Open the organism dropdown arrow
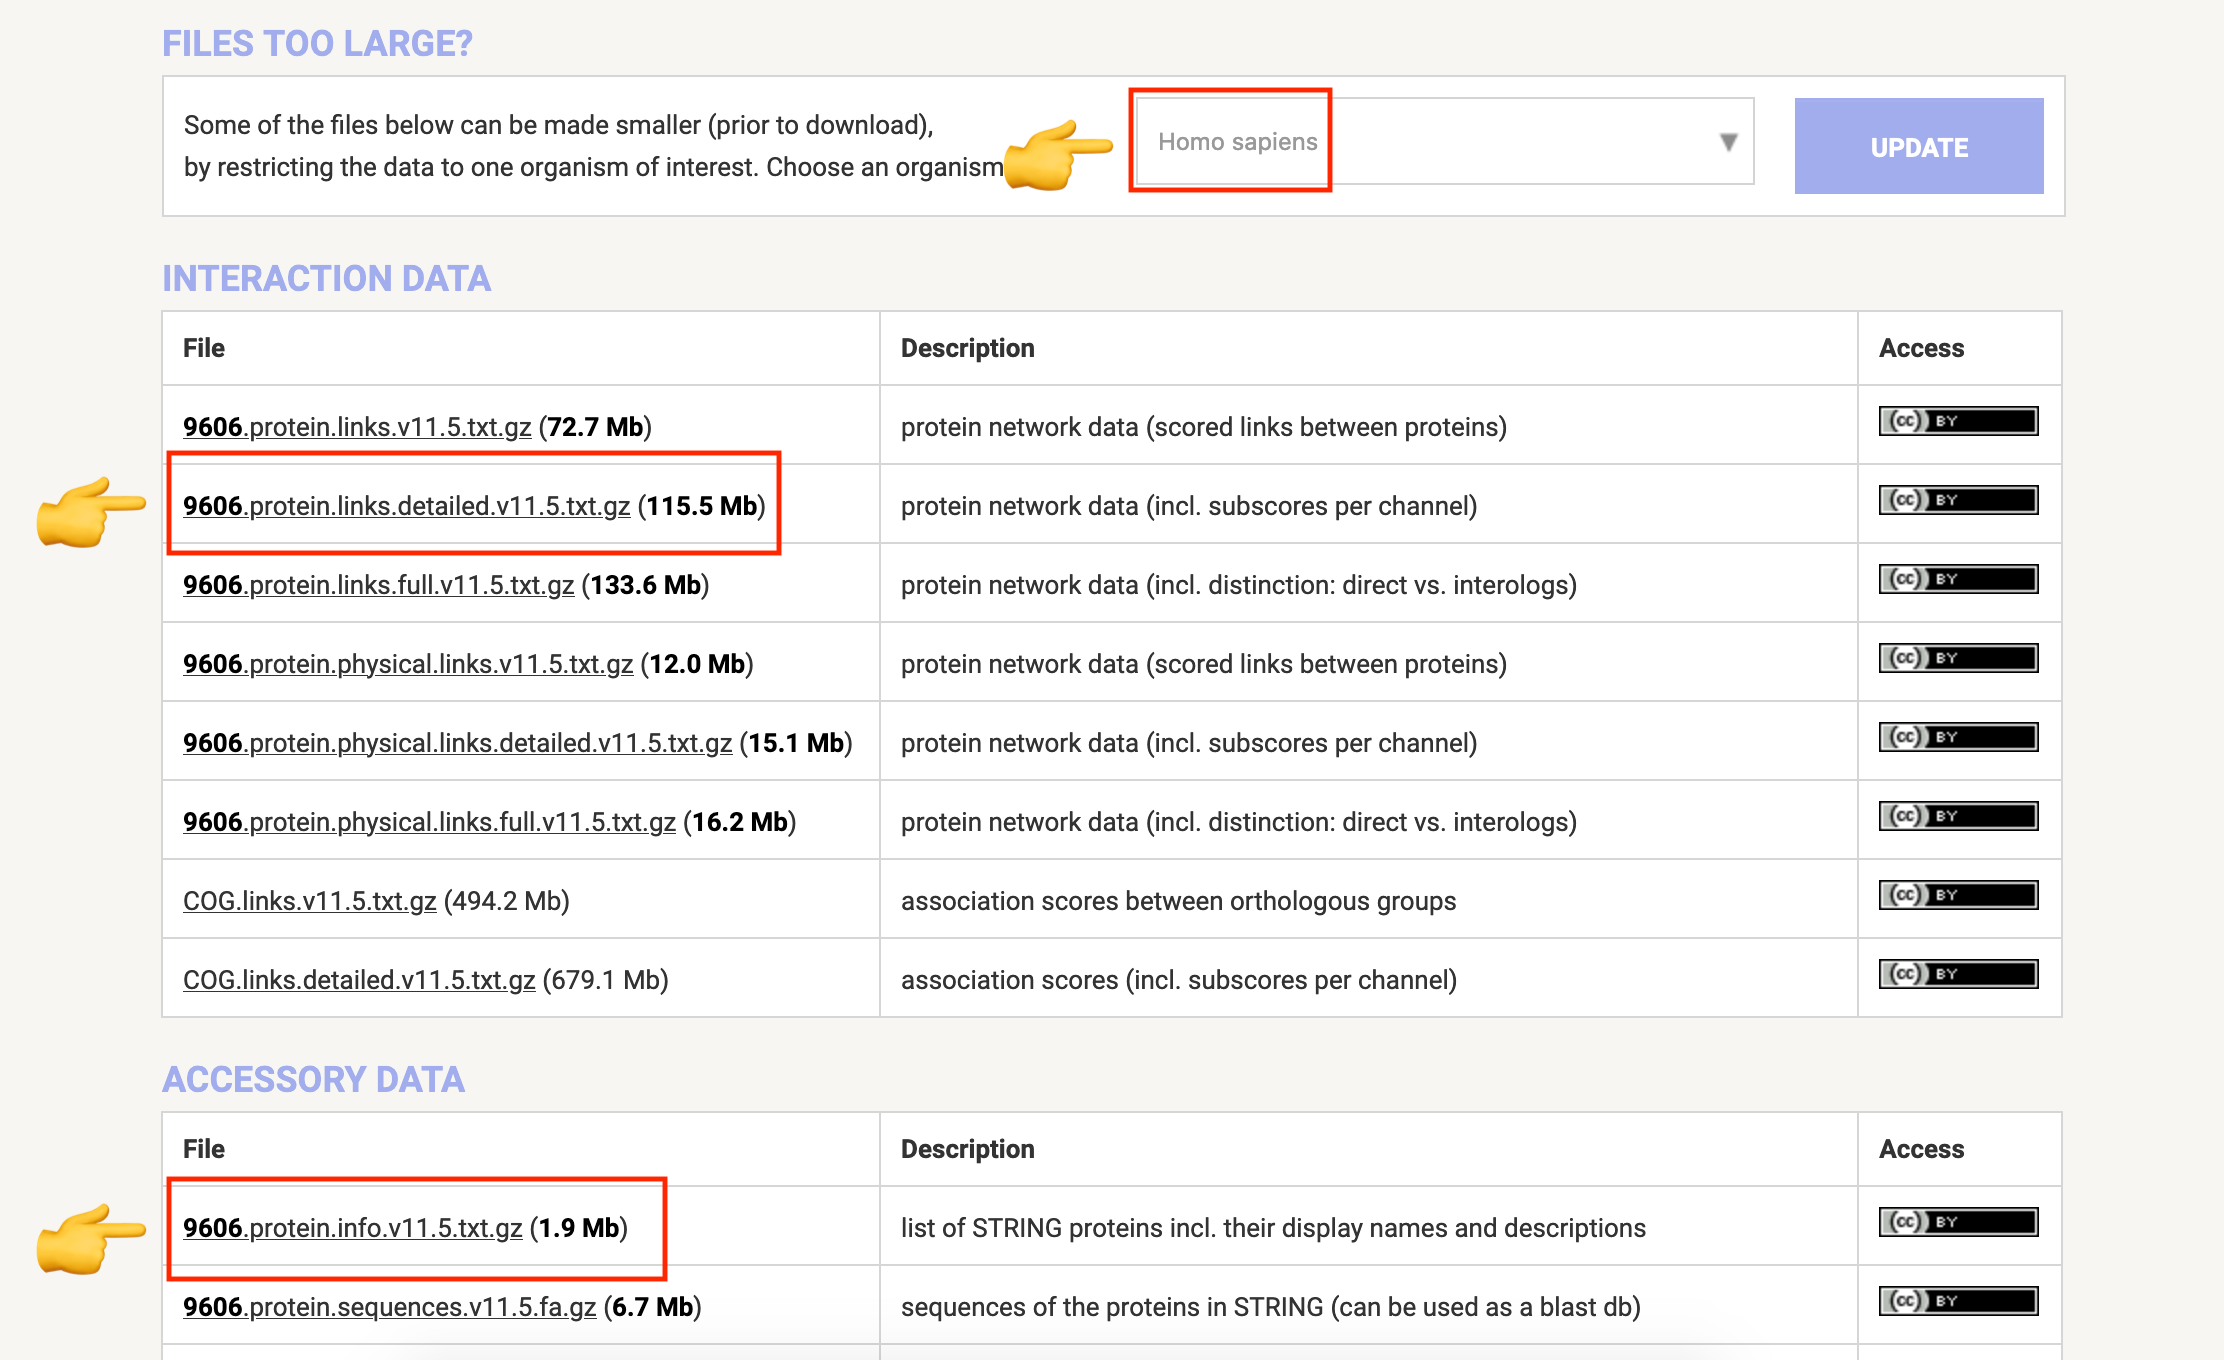 pos(1728,142)
